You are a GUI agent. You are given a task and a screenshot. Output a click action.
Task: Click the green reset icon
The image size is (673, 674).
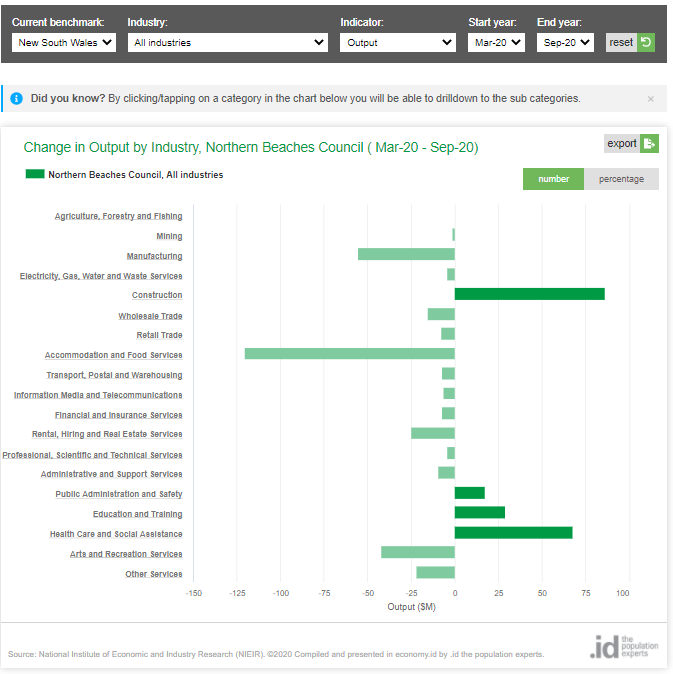(x=646, y=42)
